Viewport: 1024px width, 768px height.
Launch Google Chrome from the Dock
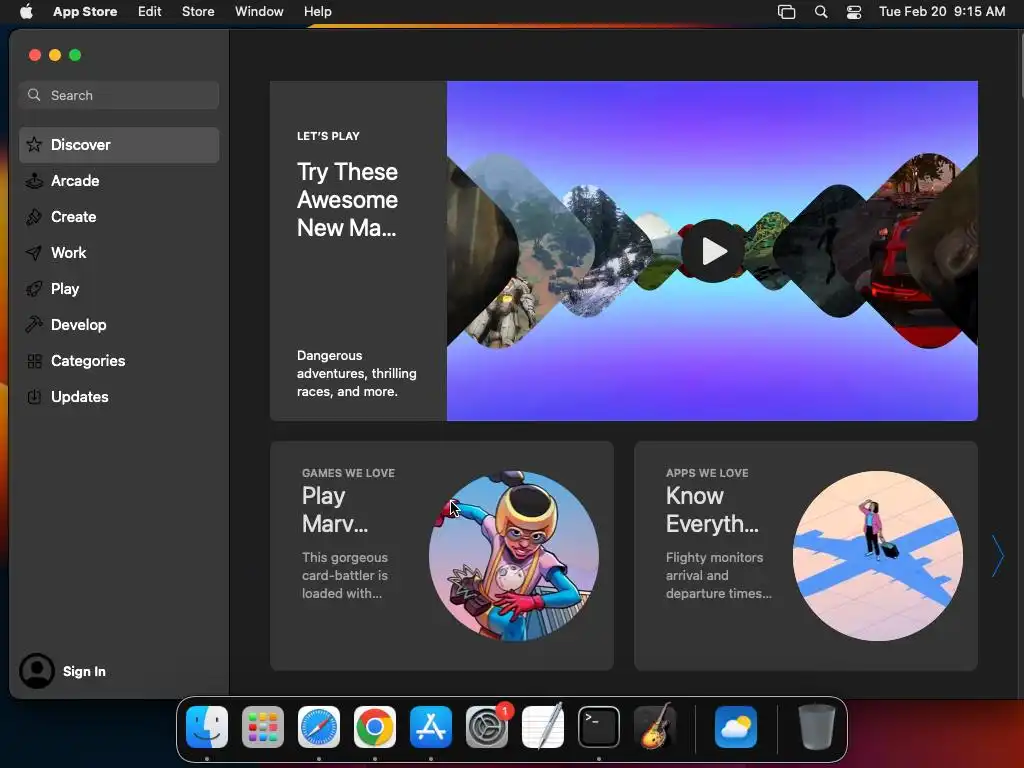point(375,727)
